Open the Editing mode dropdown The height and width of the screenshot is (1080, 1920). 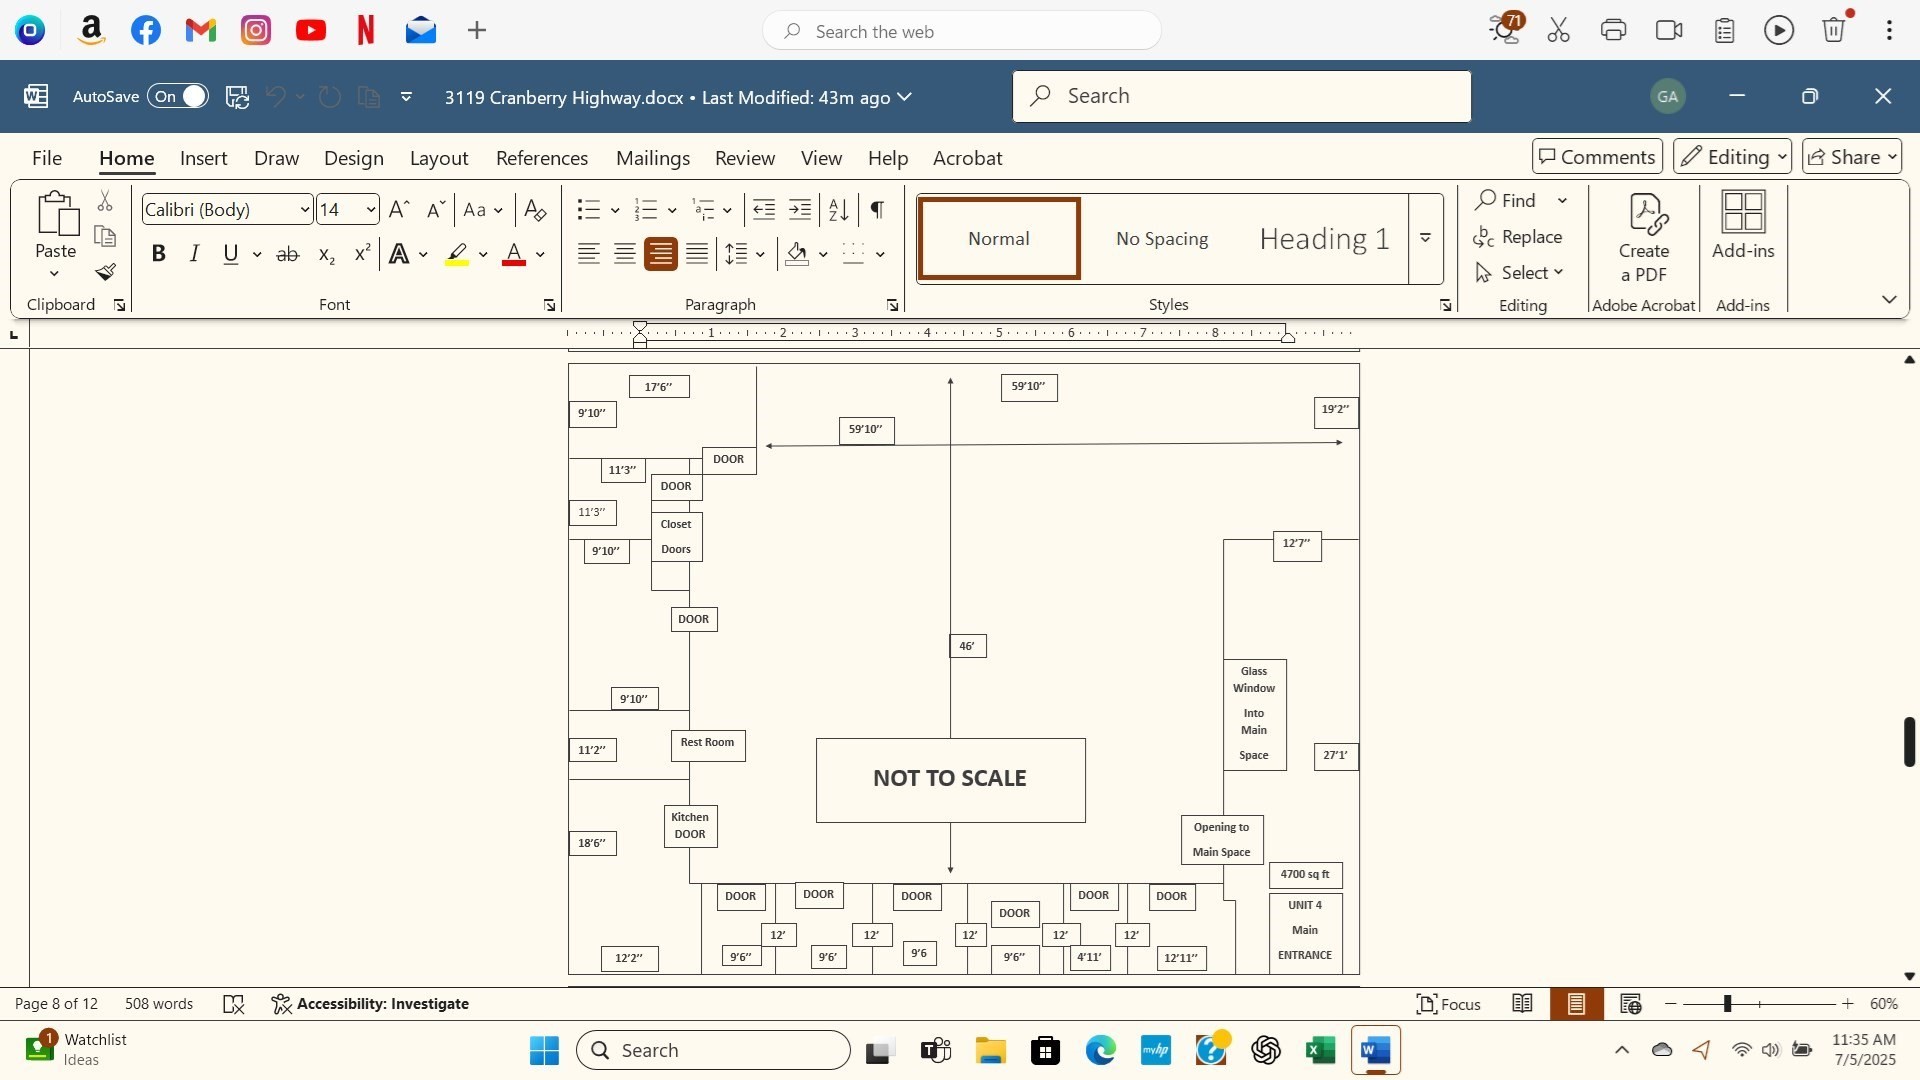[x=1732, y=157]
